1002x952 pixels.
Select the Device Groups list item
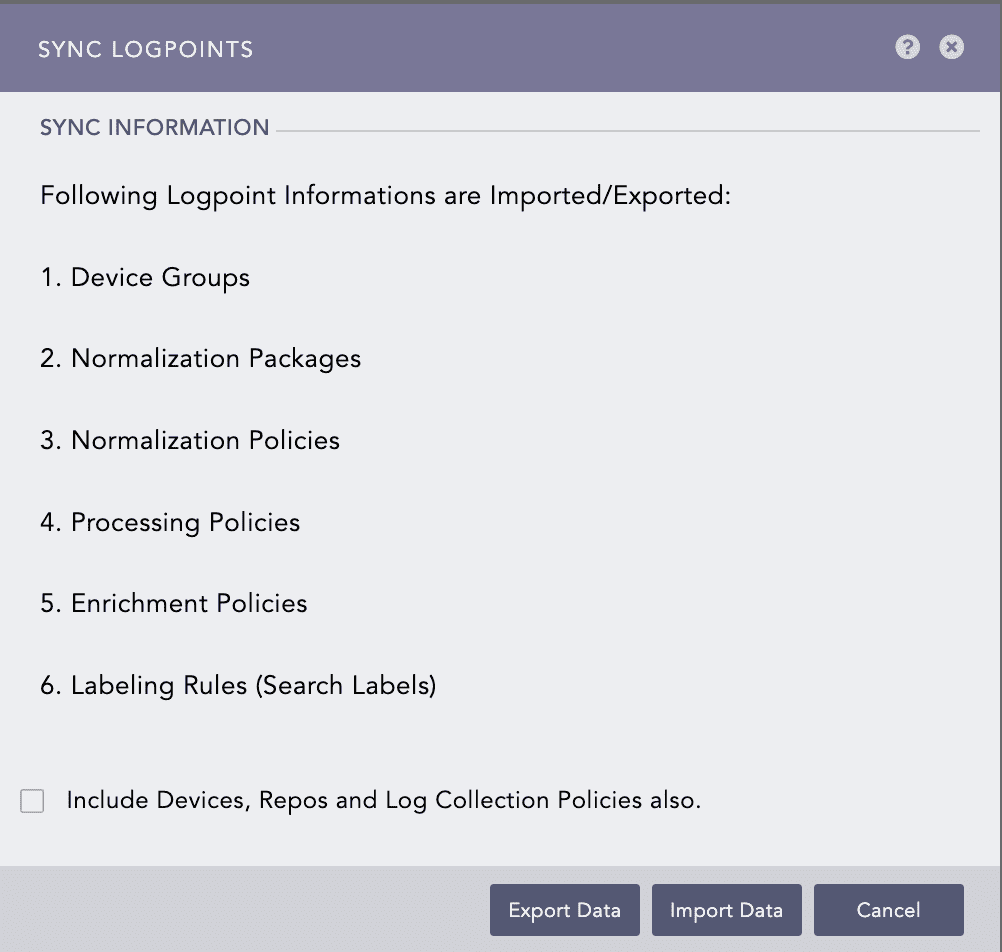coord(144,277)
